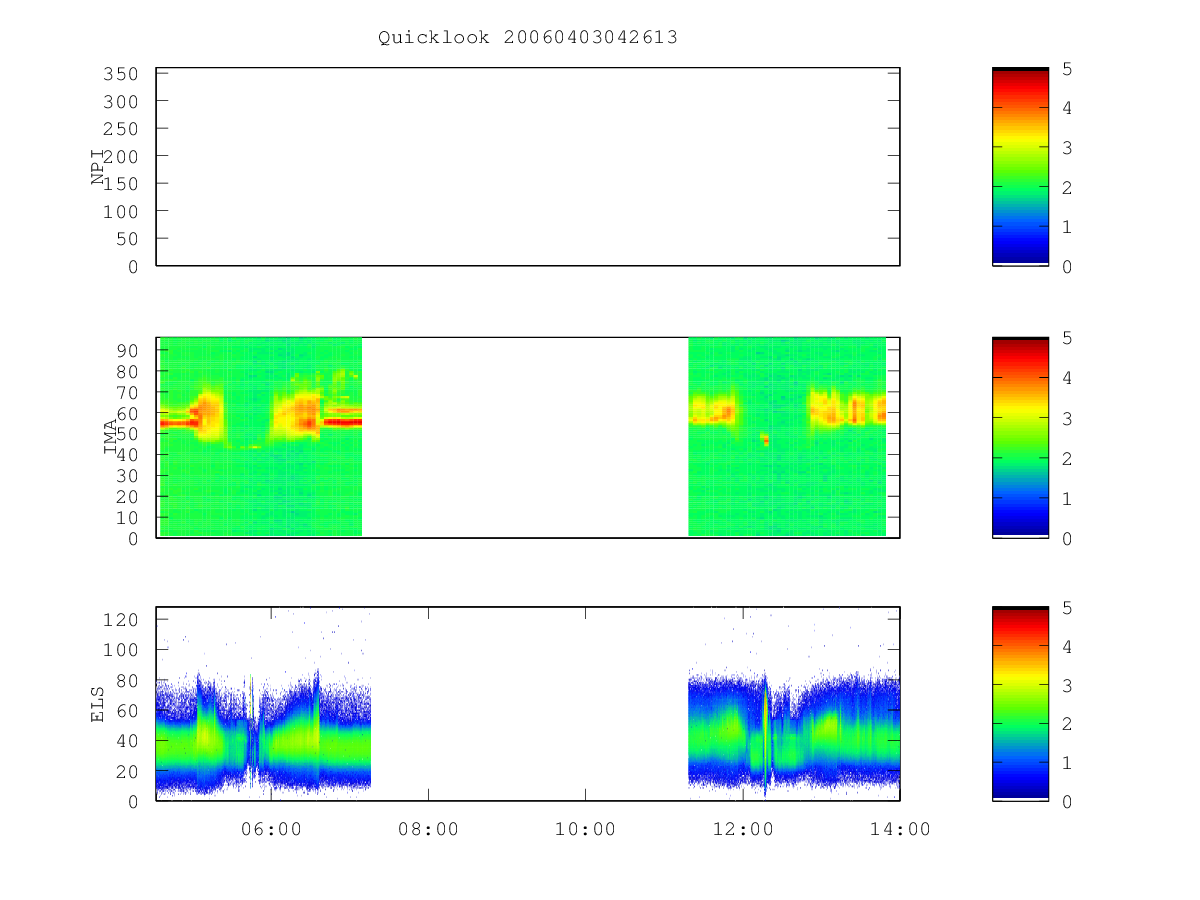Click the 14:00 time axis label
1200x900 pixels.
(900, 829)
